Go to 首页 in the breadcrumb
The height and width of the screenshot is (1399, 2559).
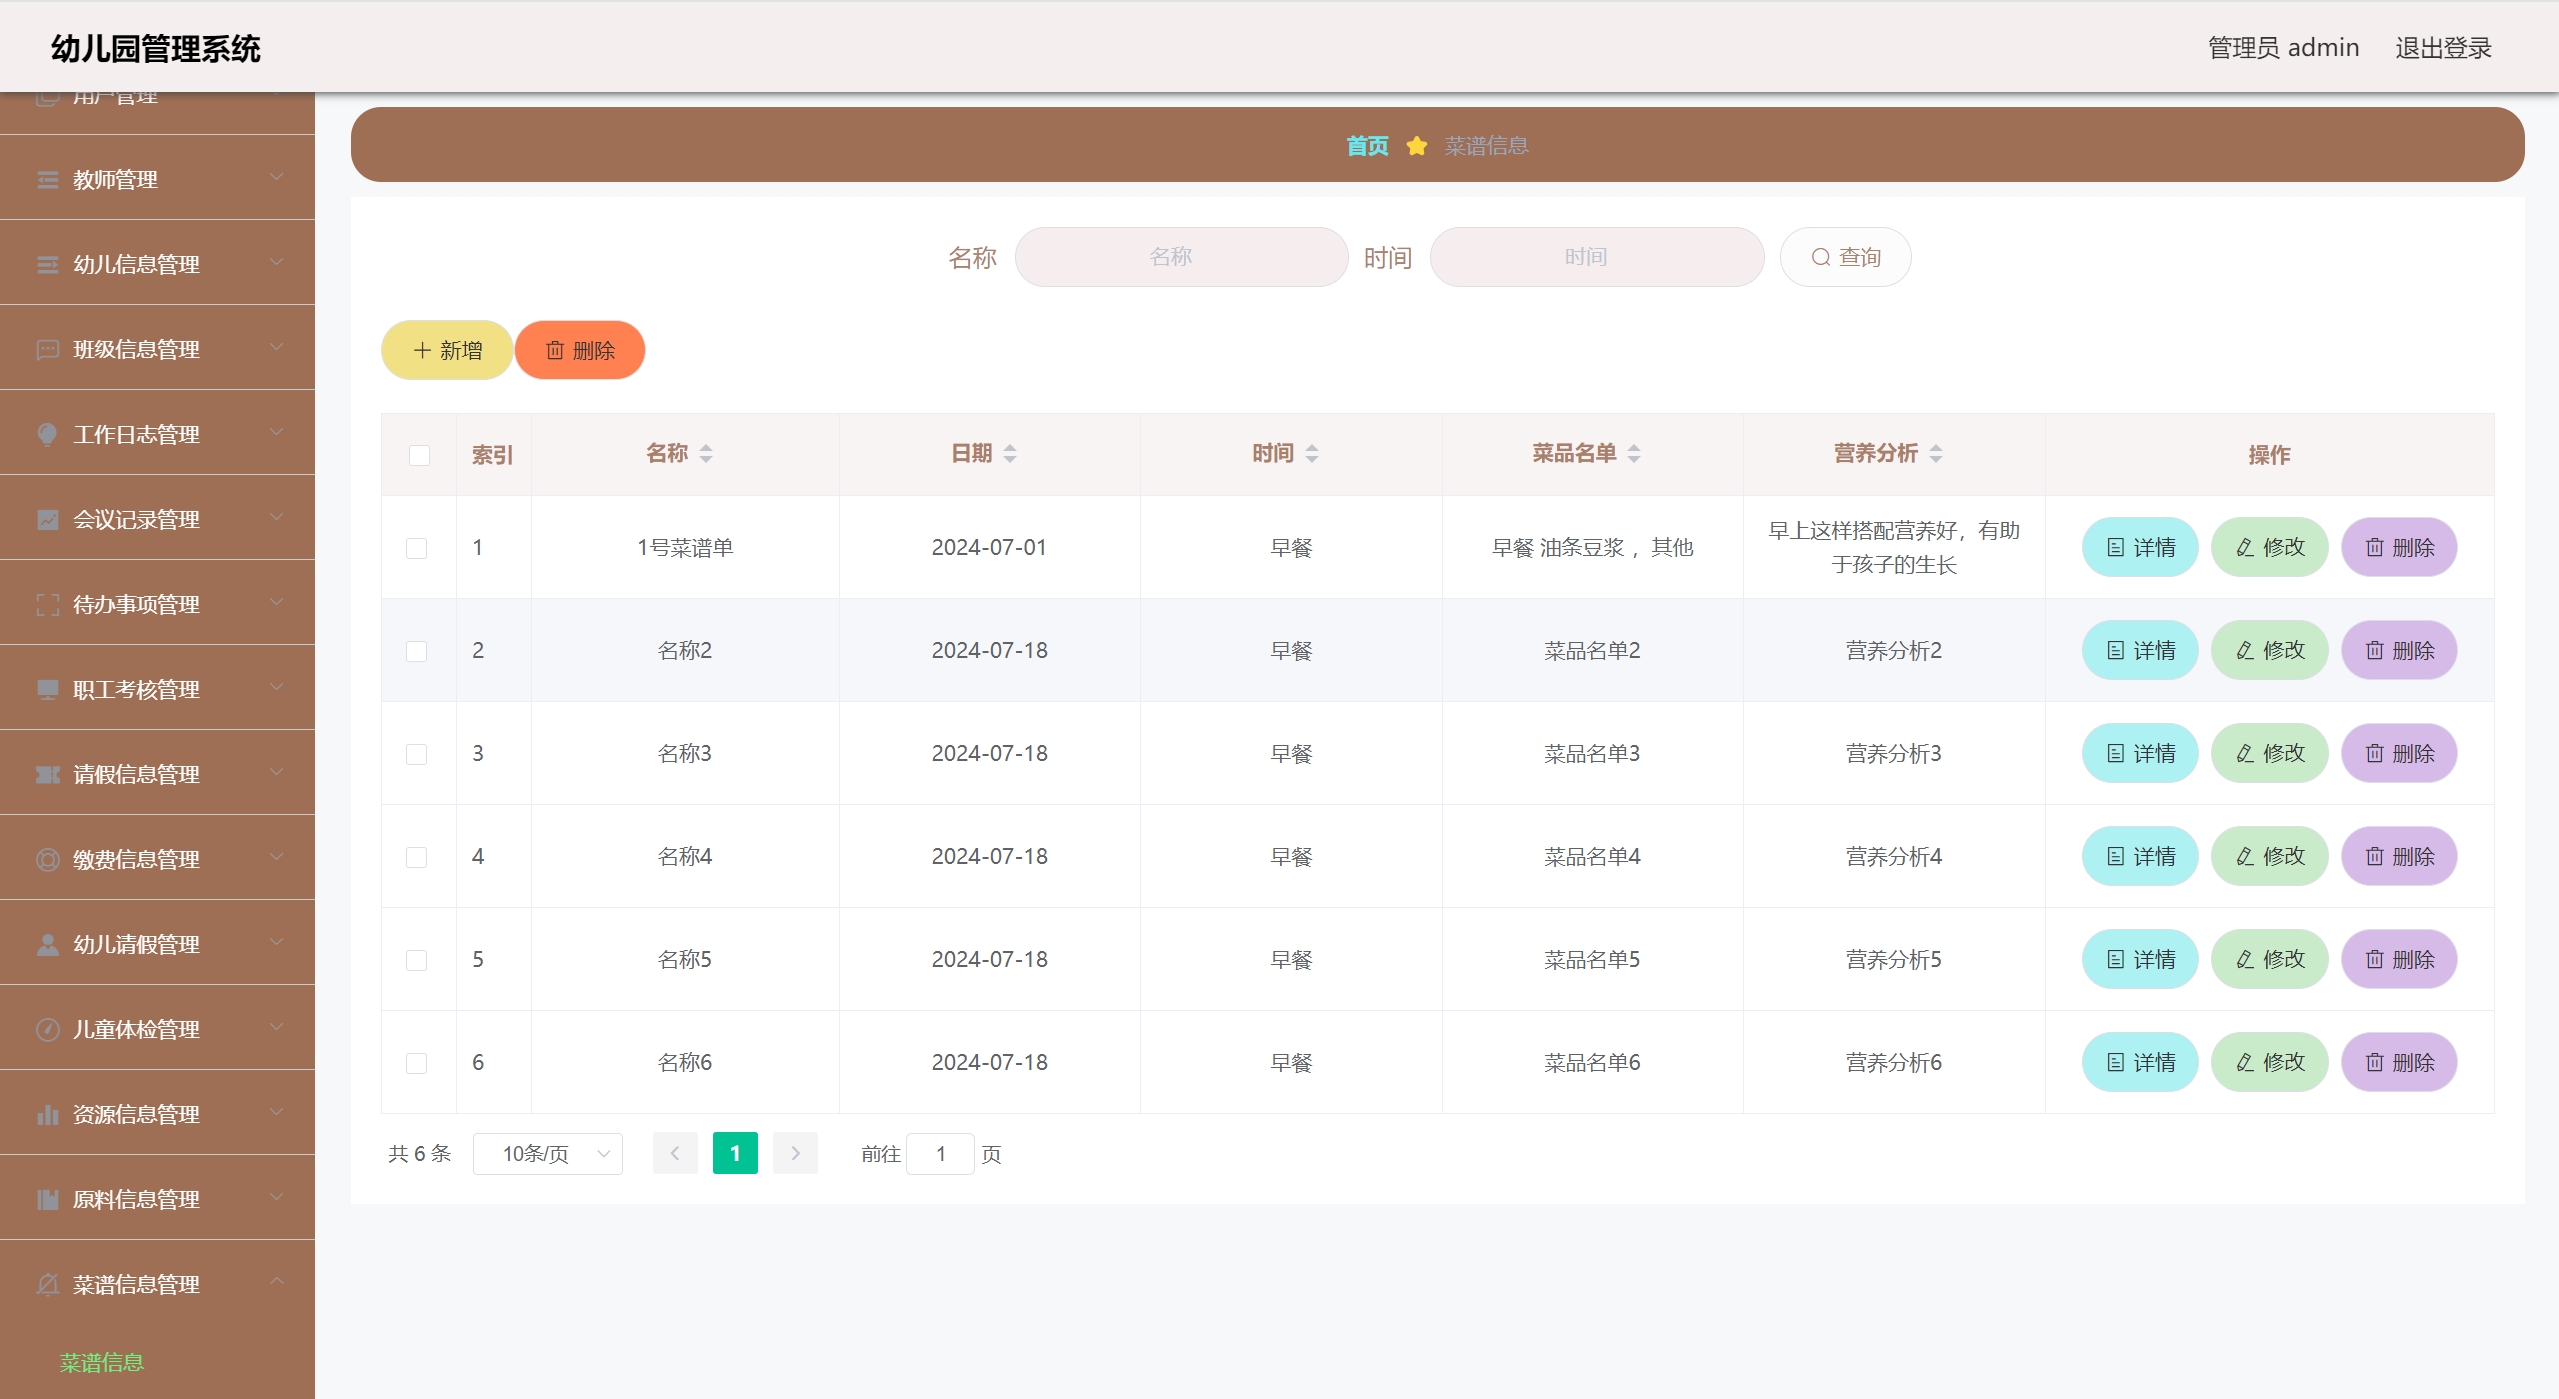point(1366,146)
